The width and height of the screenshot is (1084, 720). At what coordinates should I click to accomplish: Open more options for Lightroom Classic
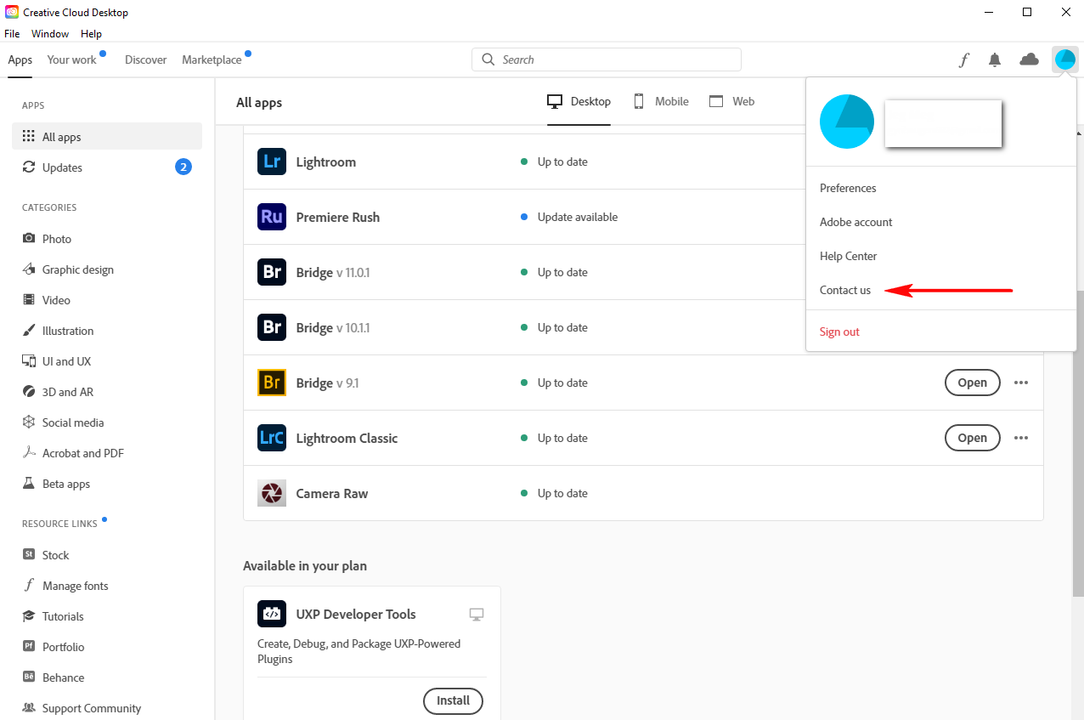1021,438
